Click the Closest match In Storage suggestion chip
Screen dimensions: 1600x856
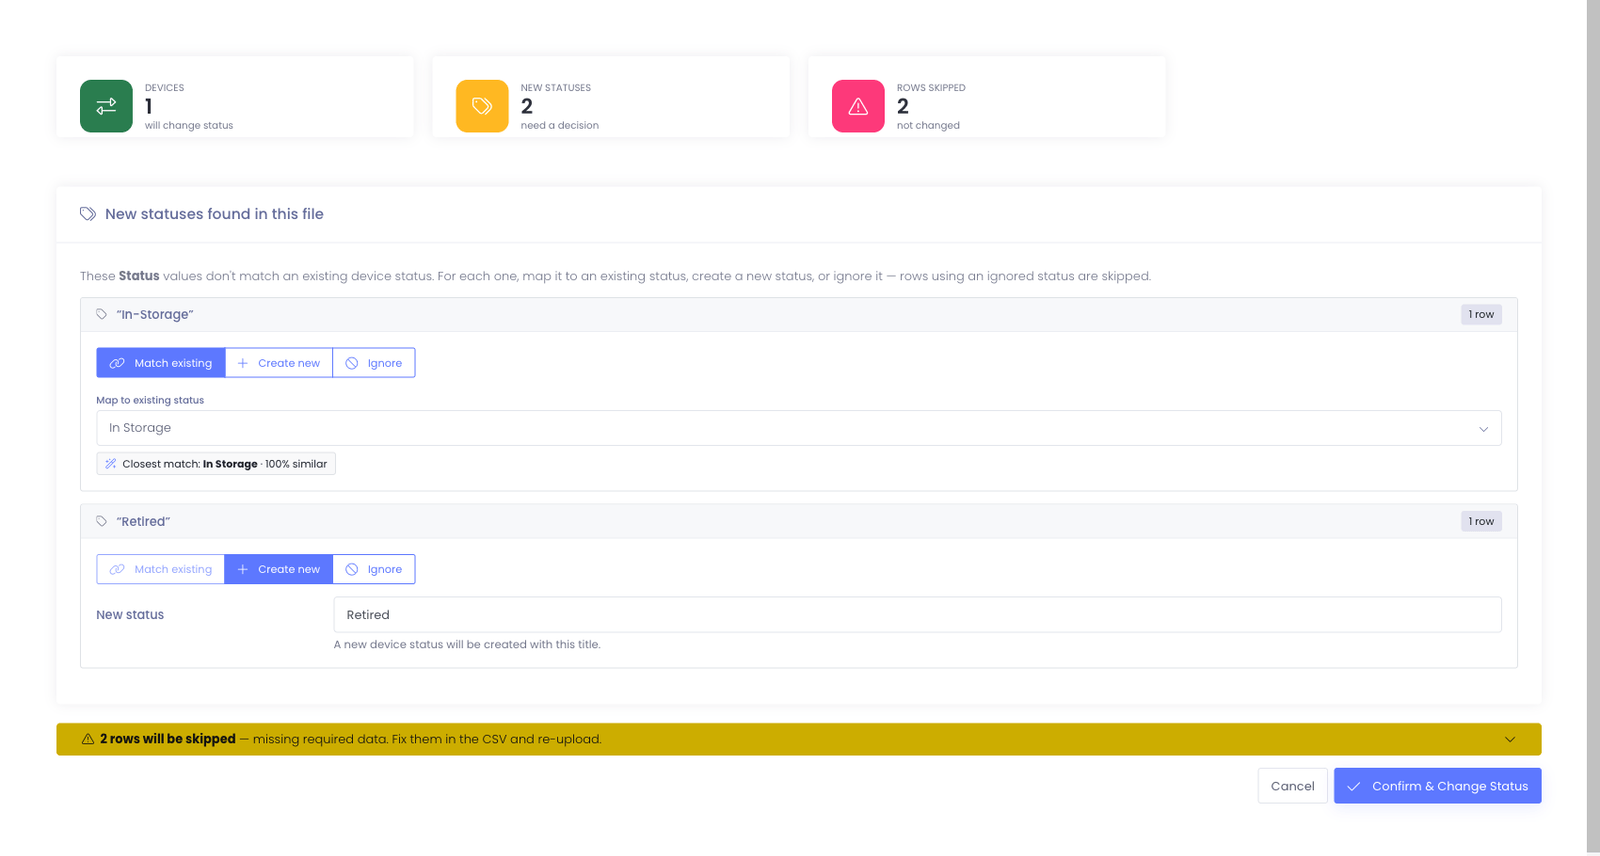click(x=216, y=464)
